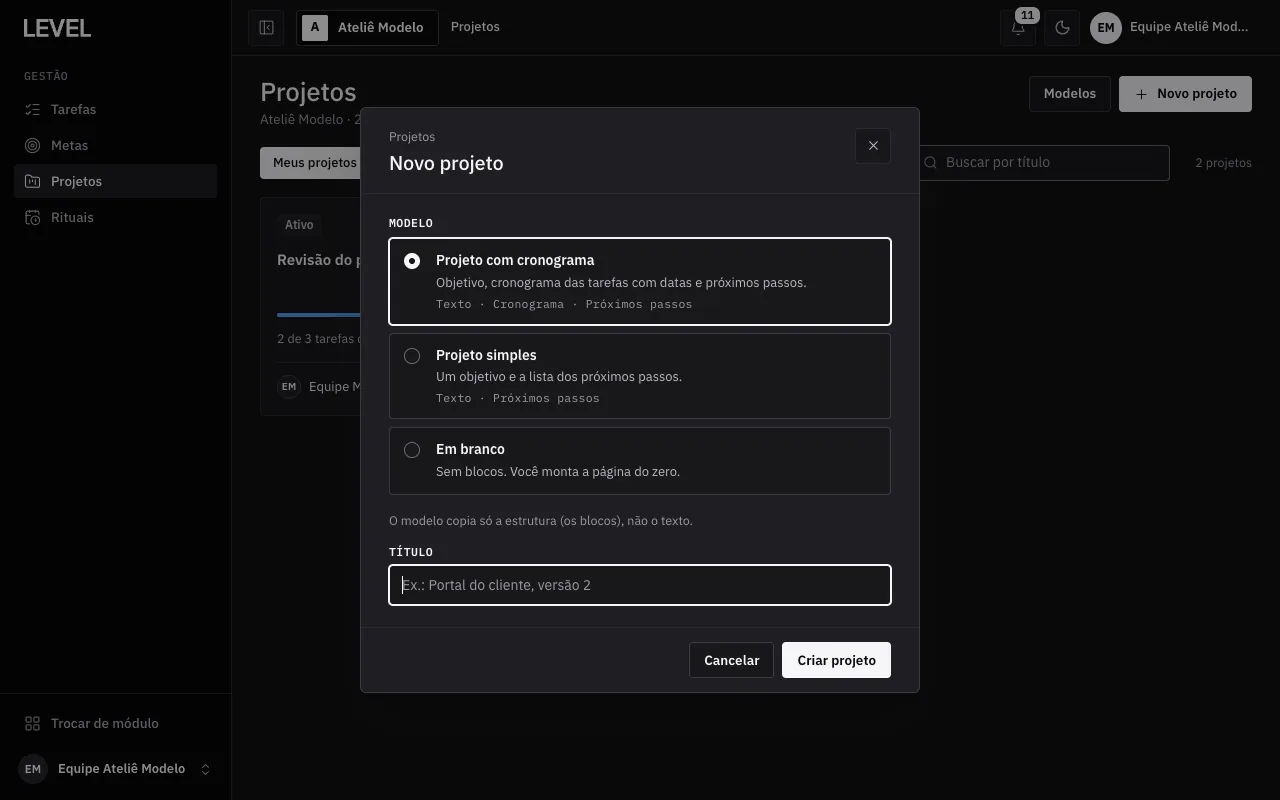The height and width of the screenshot is (800, 1280).
Task: Toggle dark mode moon icon
Action: 1062,28
